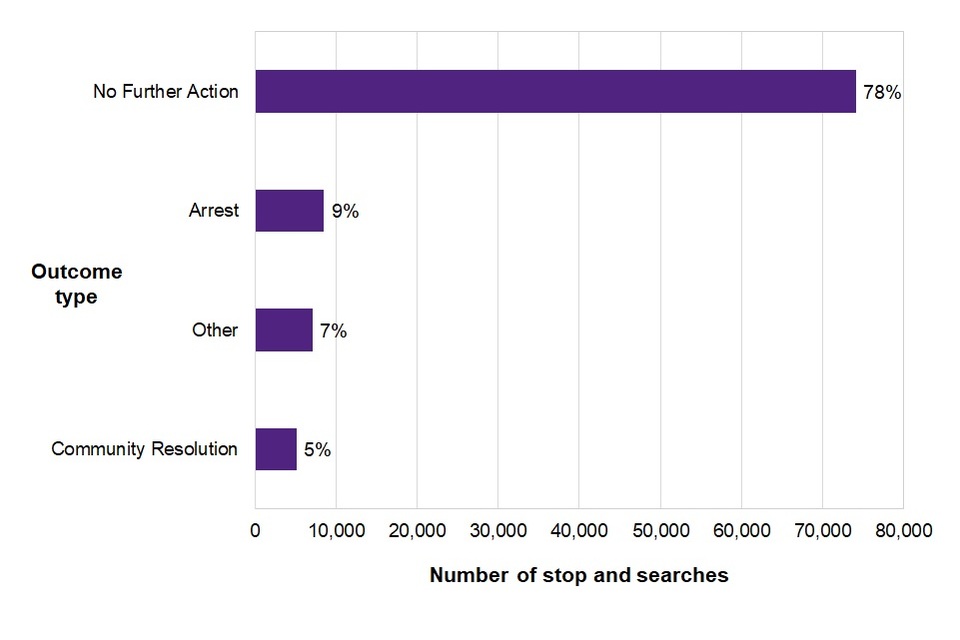Click the Arrest bar
This screenshot has width=960, height=640.
tap(289, 211)
